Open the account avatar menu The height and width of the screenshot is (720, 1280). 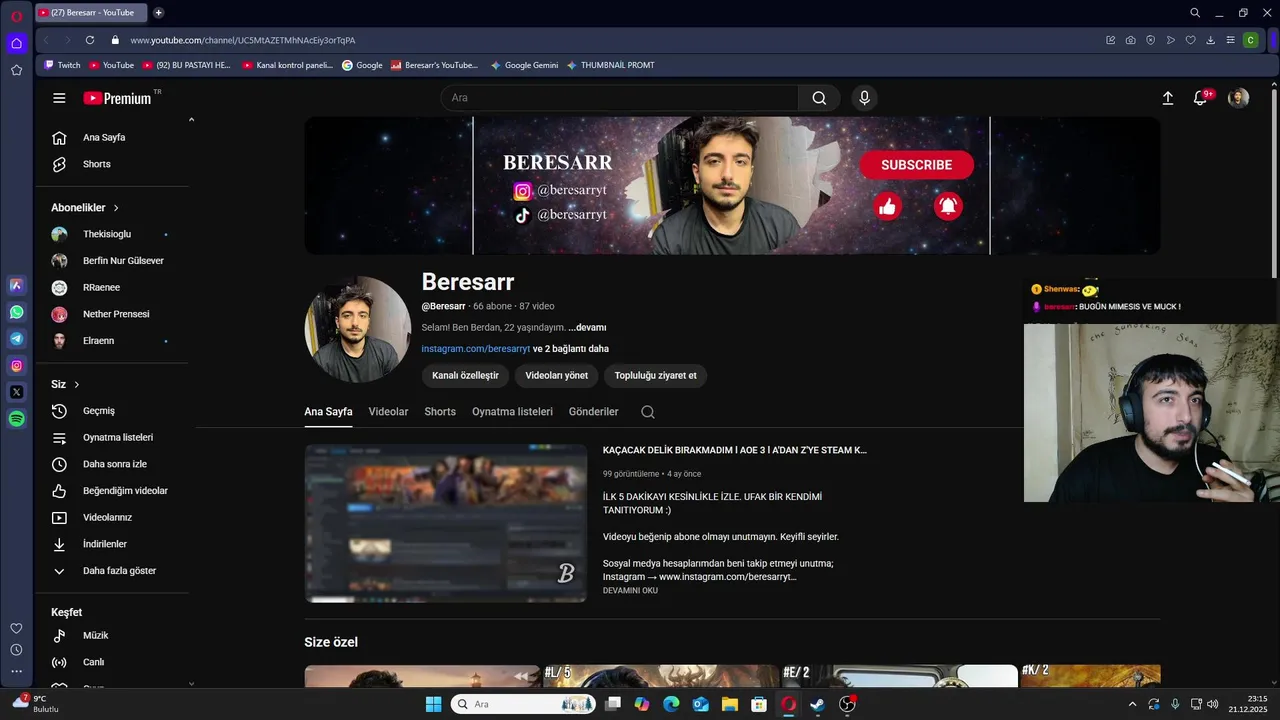[1238, 98]
